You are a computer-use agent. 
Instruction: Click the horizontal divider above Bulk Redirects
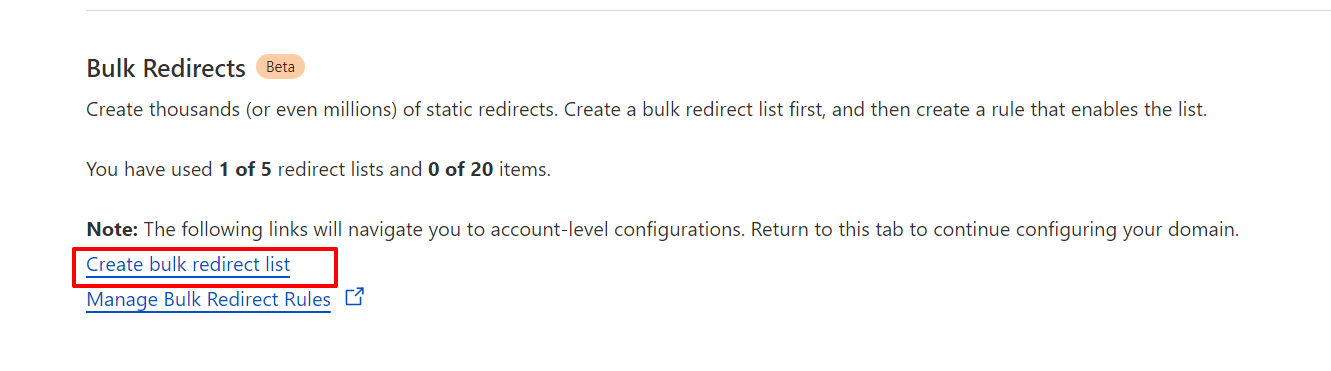click(708, 11)
